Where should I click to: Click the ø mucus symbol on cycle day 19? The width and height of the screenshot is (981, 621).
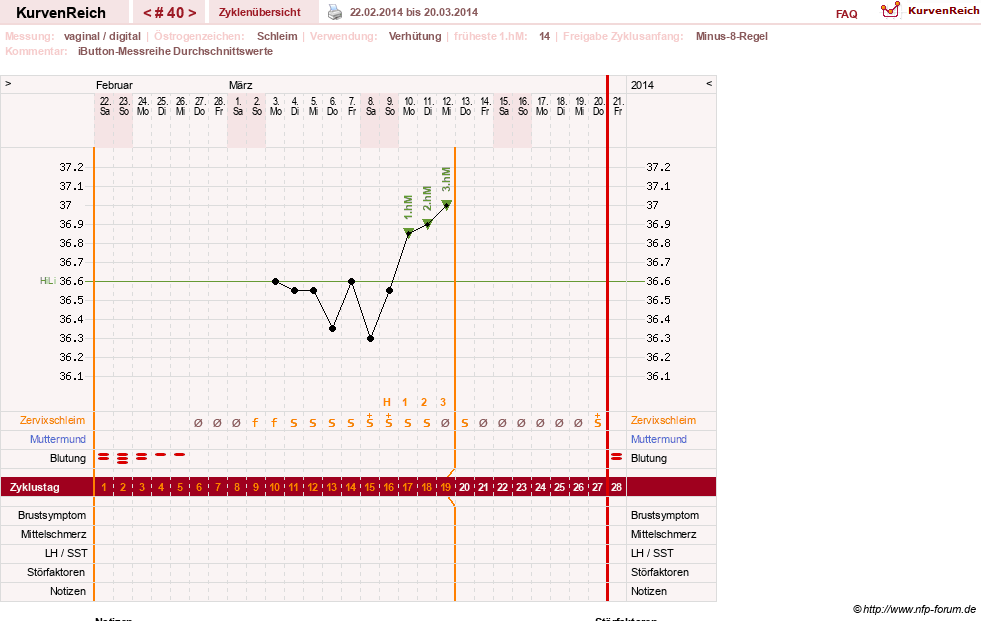(445, 423)
